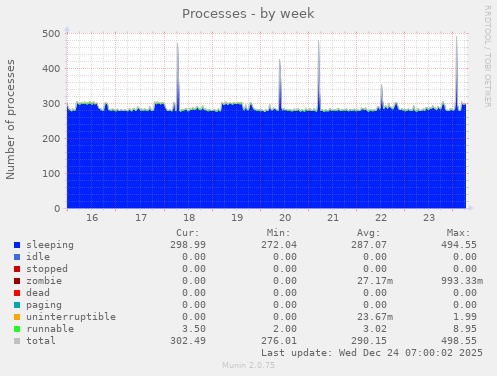
Task: Click sleeping minimum value 272.04
Action: coord(279,245)
